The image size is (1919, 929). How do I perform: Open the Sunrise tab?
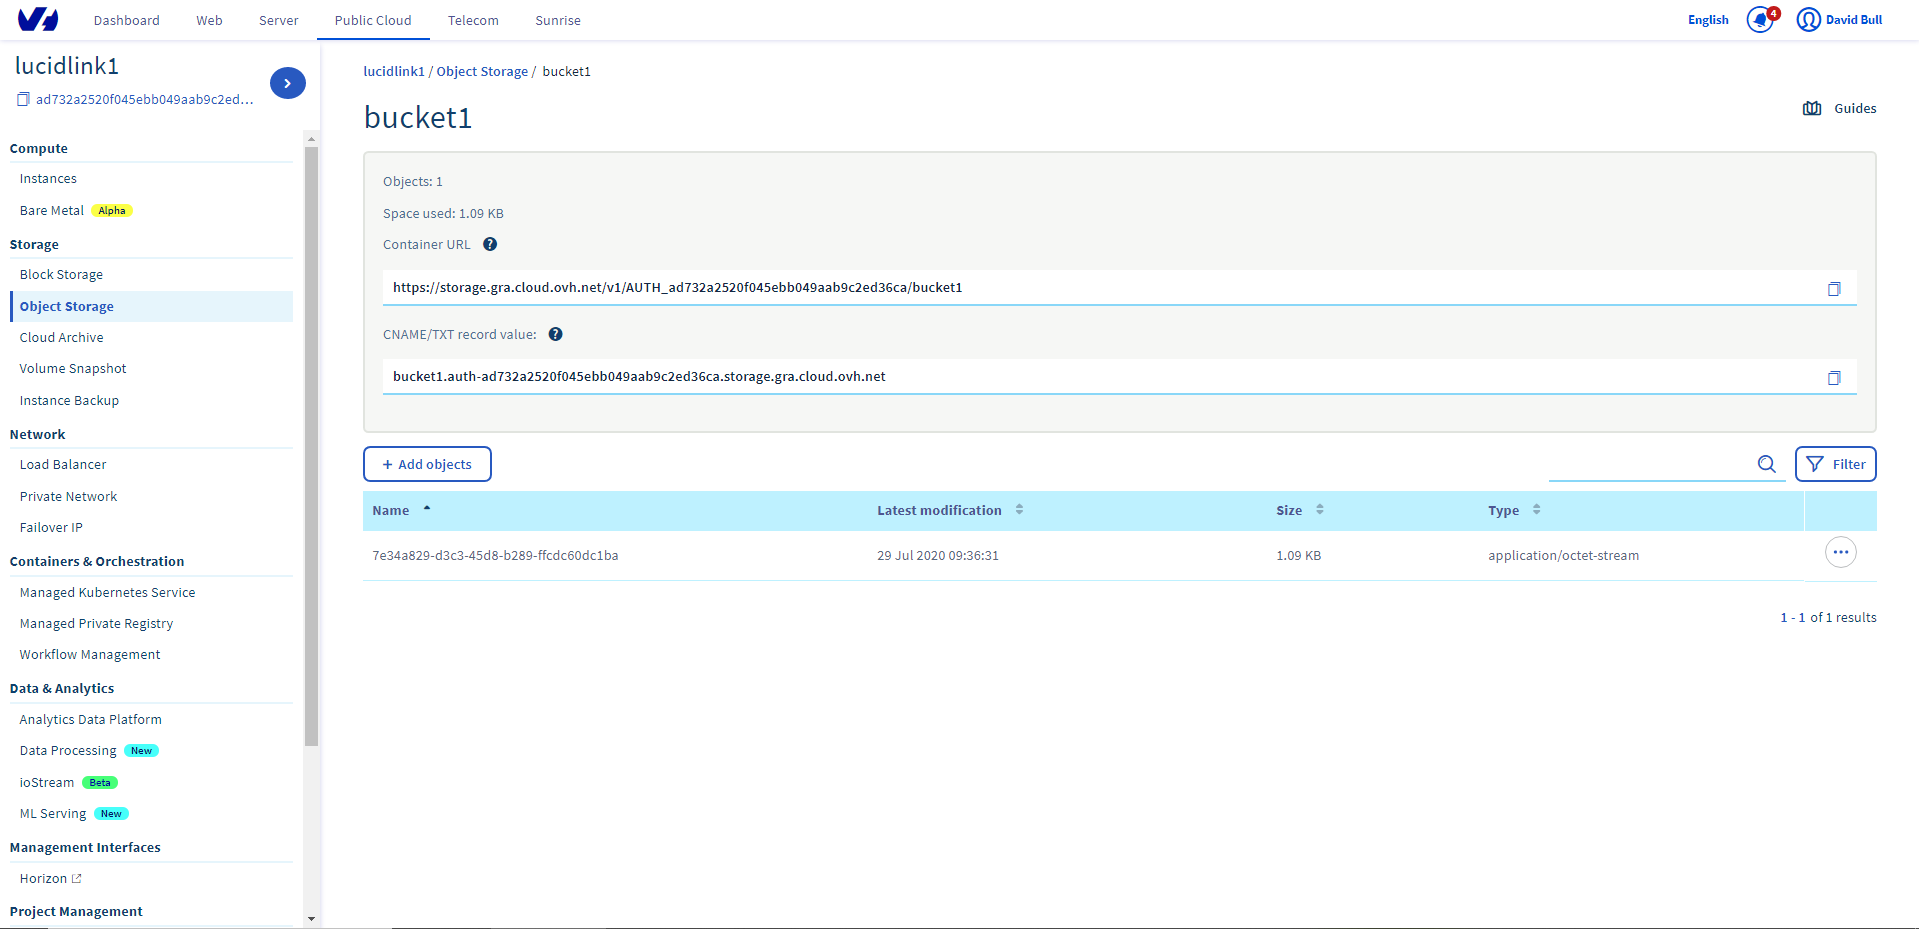558,20
